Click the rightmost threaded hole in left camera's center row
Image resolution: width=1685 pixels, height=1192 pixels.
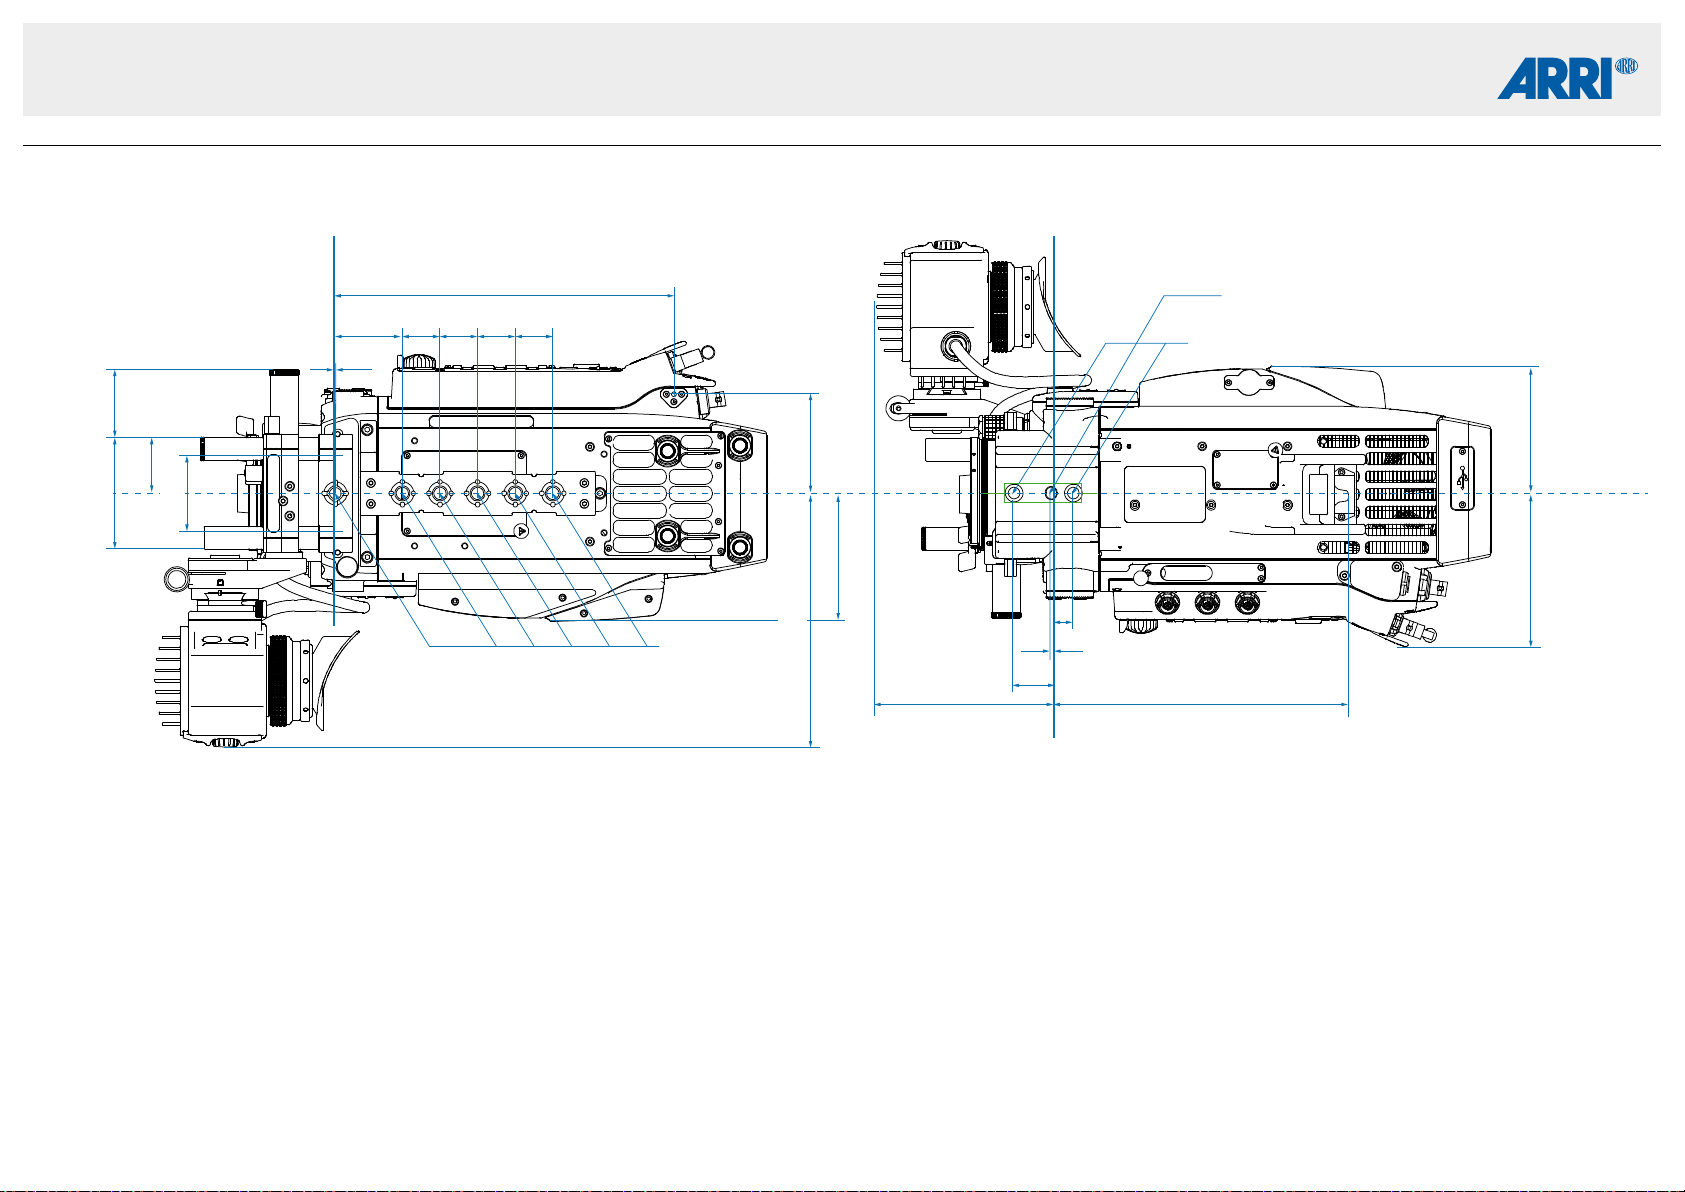pos(552,493)
